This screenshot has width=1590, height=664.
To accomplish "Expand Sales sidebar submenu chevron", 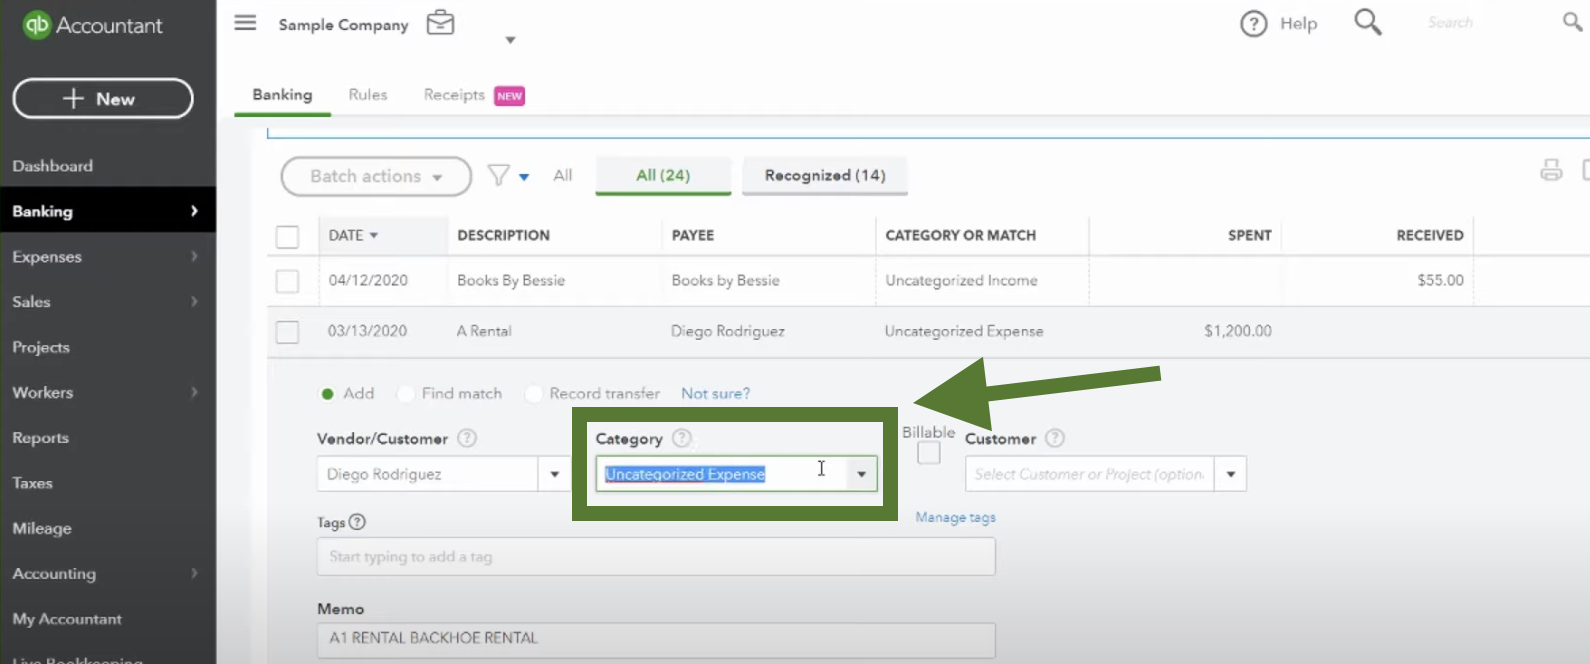I will [x=194, y=301].
